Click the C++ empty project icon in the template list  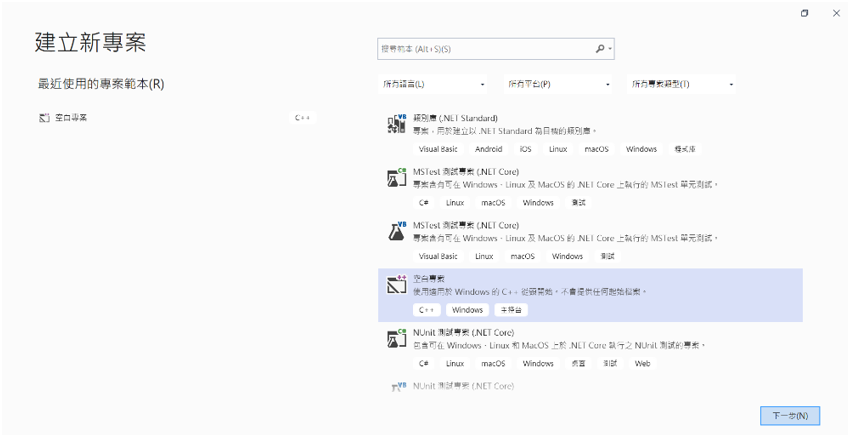[396, 285]
